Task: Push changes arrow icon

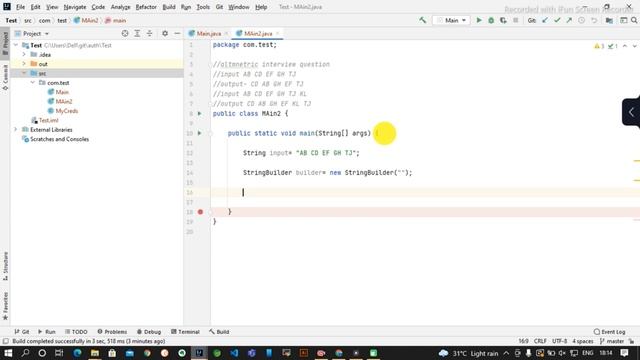Action: pos(569,20)
